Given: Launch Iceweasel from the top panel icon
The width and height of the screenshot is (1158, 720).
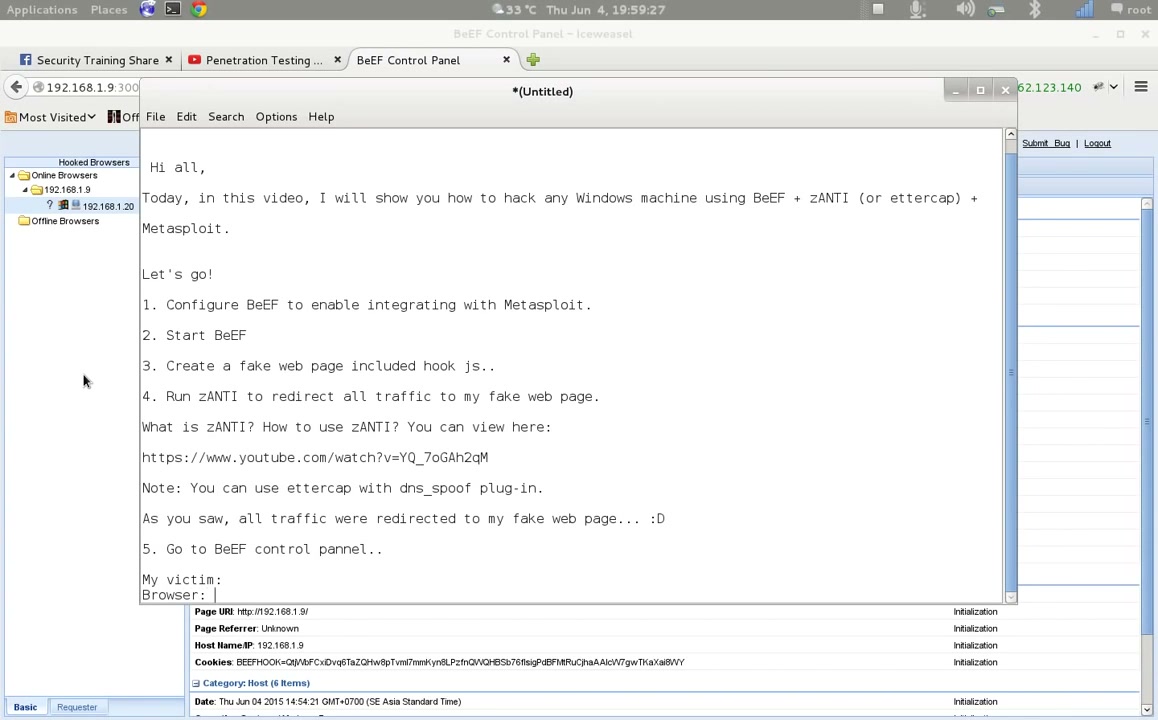Looking at the screenshot, I should [148, 9].
